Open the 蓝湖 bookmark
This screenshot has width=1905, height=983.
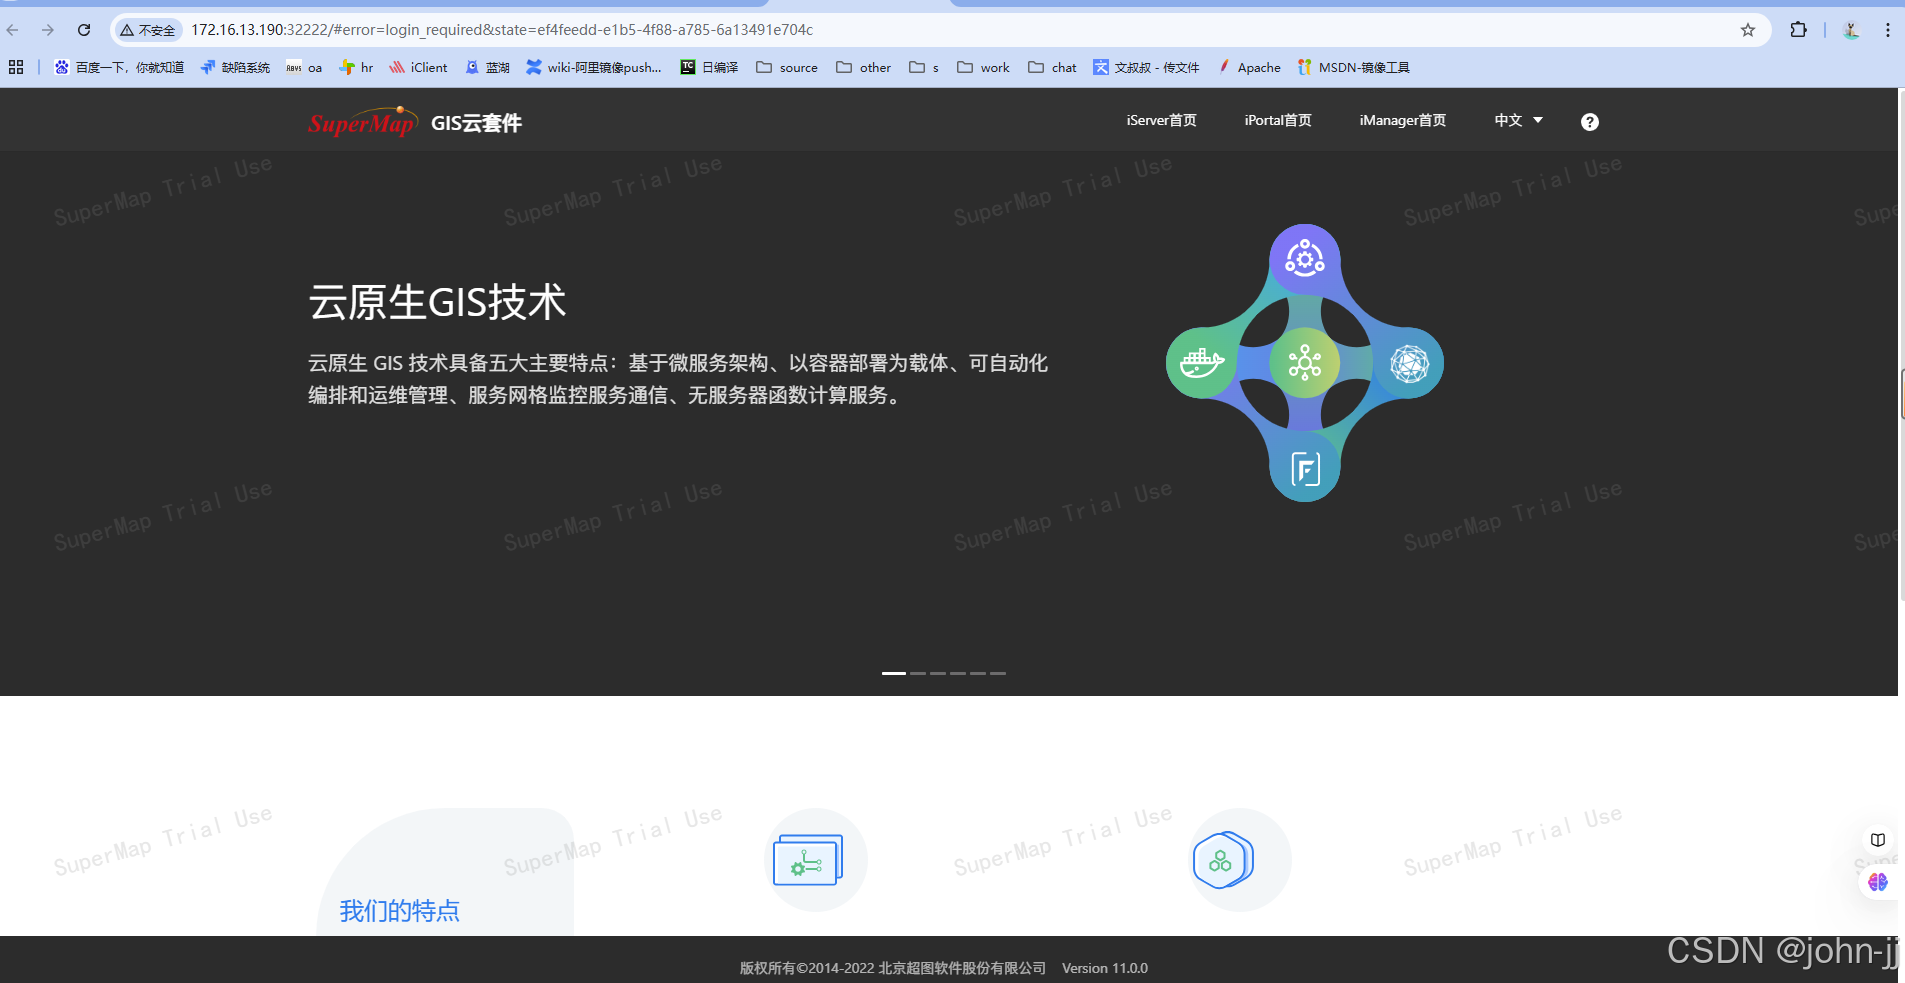(487, 67)
